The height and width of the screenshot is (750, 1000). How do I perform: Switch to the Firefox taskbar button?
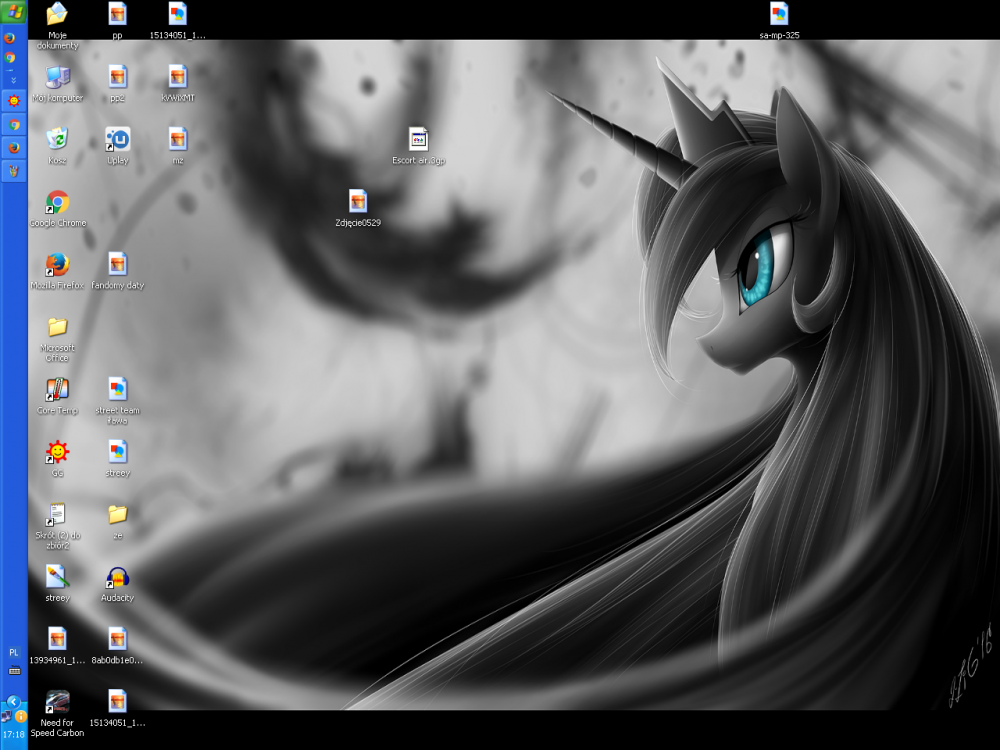point(13,148)
